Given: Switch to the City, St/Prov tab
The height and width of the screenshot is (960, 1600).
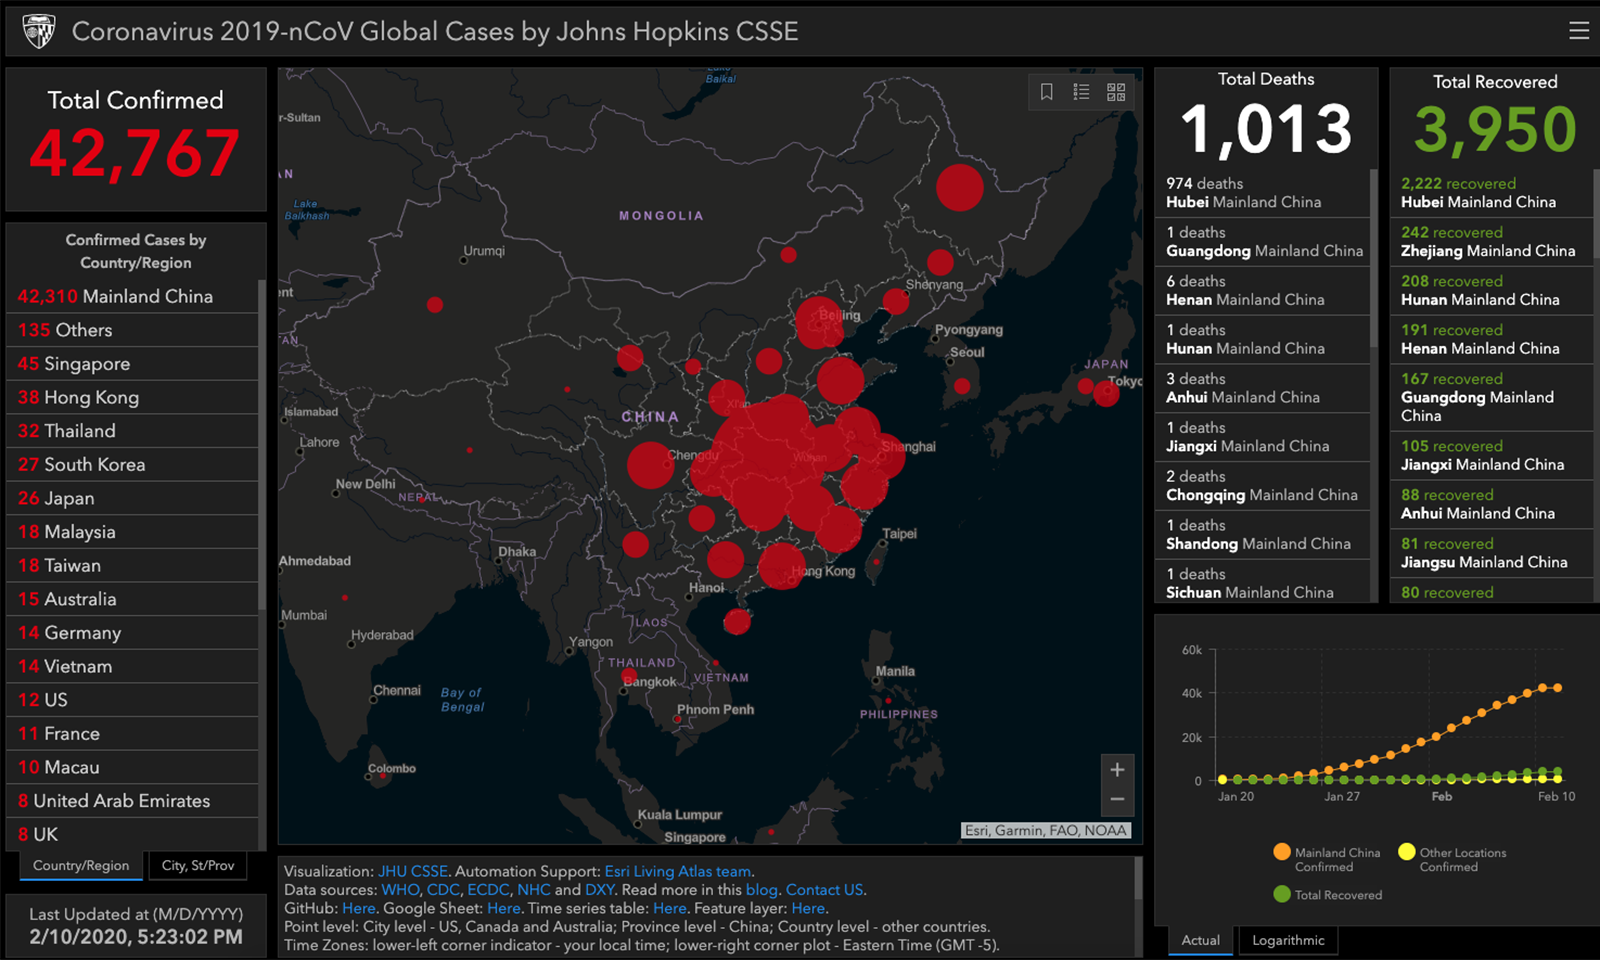Looking at the screenshot, I should point(198,866).
